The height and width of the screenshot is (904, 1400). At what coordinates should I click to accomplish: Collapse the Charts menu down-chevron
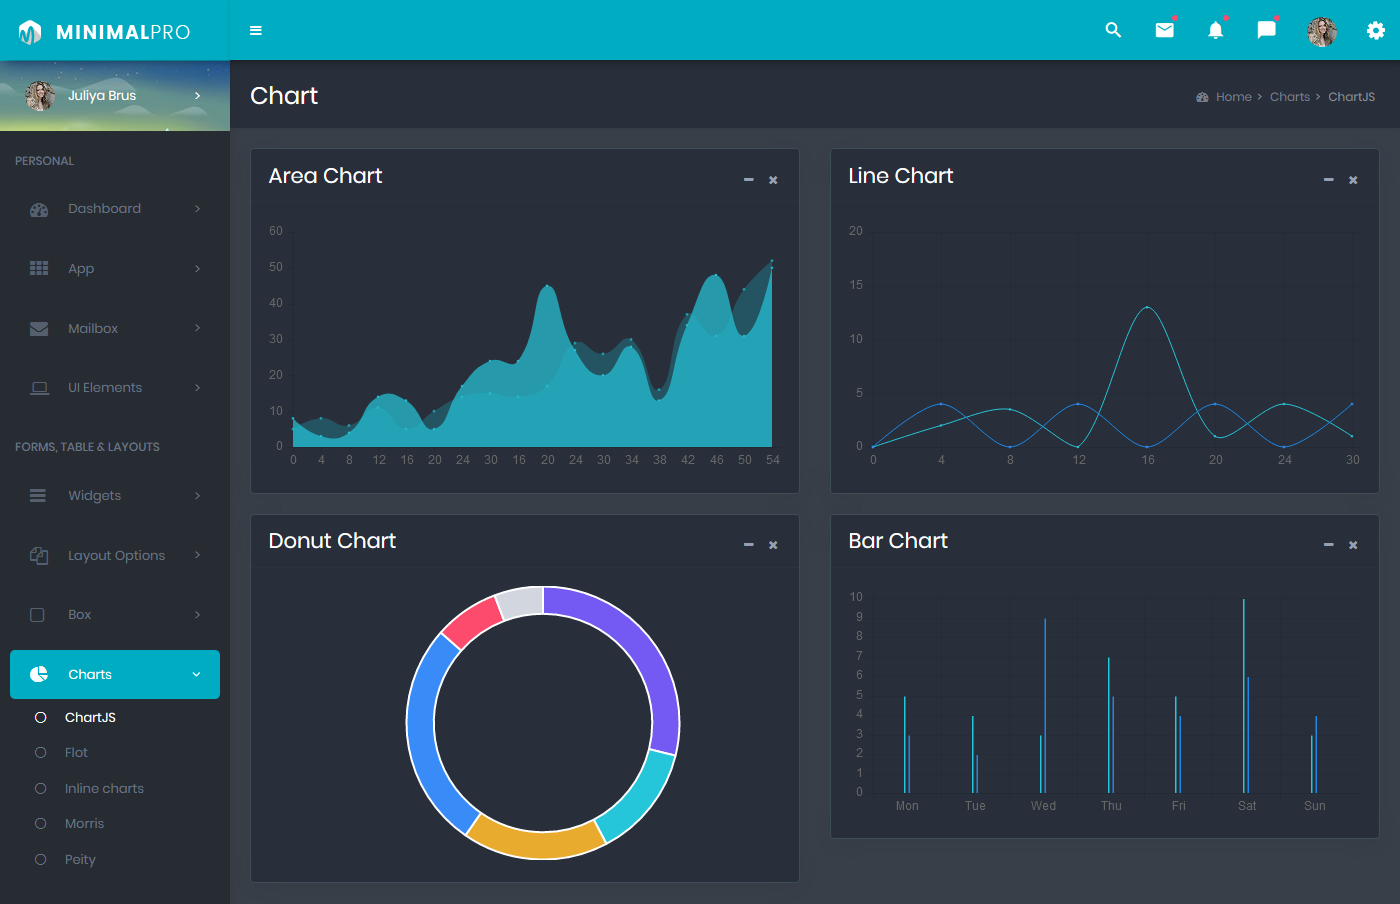pos(196,675)
